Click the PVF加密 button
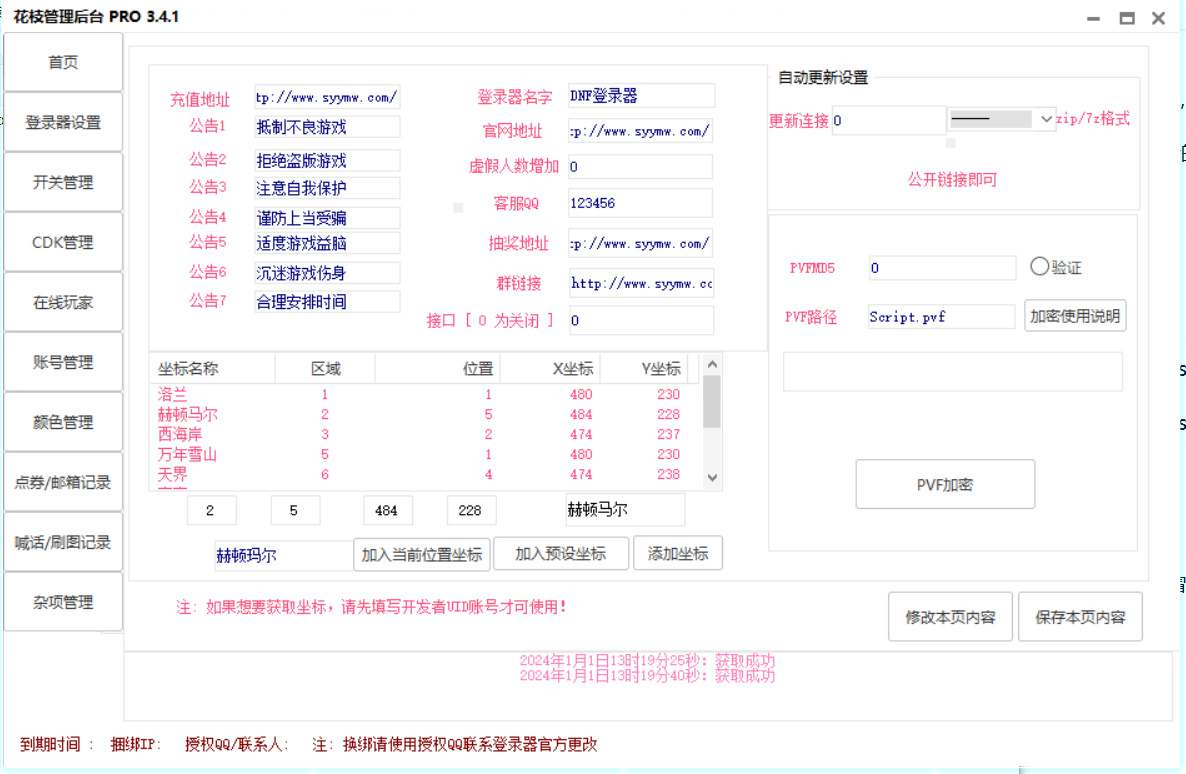Image resolution: width=1186 pixels, height=774 pixels. point(945,484)
